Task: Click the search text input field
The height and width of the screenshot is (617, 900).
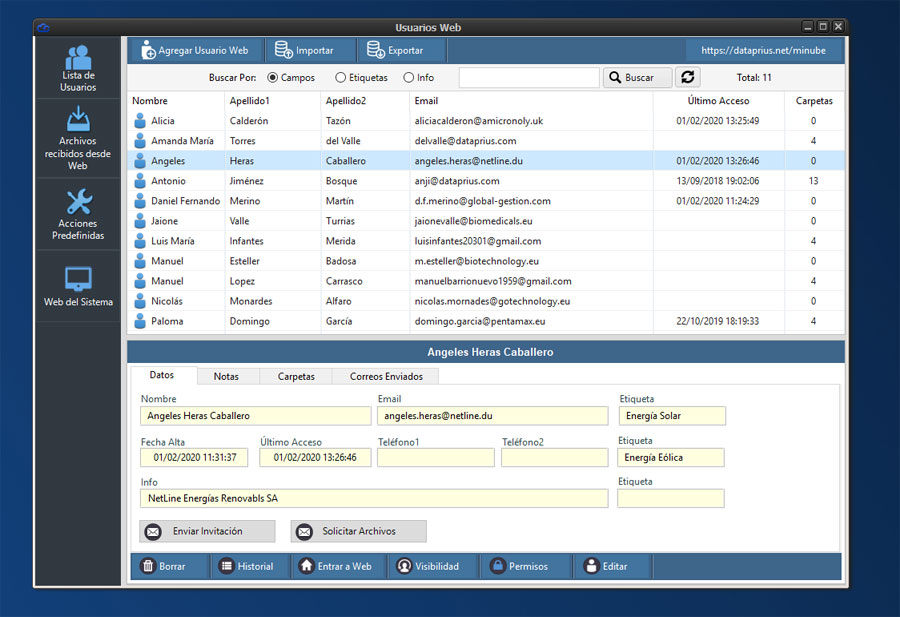Action: 529,77
